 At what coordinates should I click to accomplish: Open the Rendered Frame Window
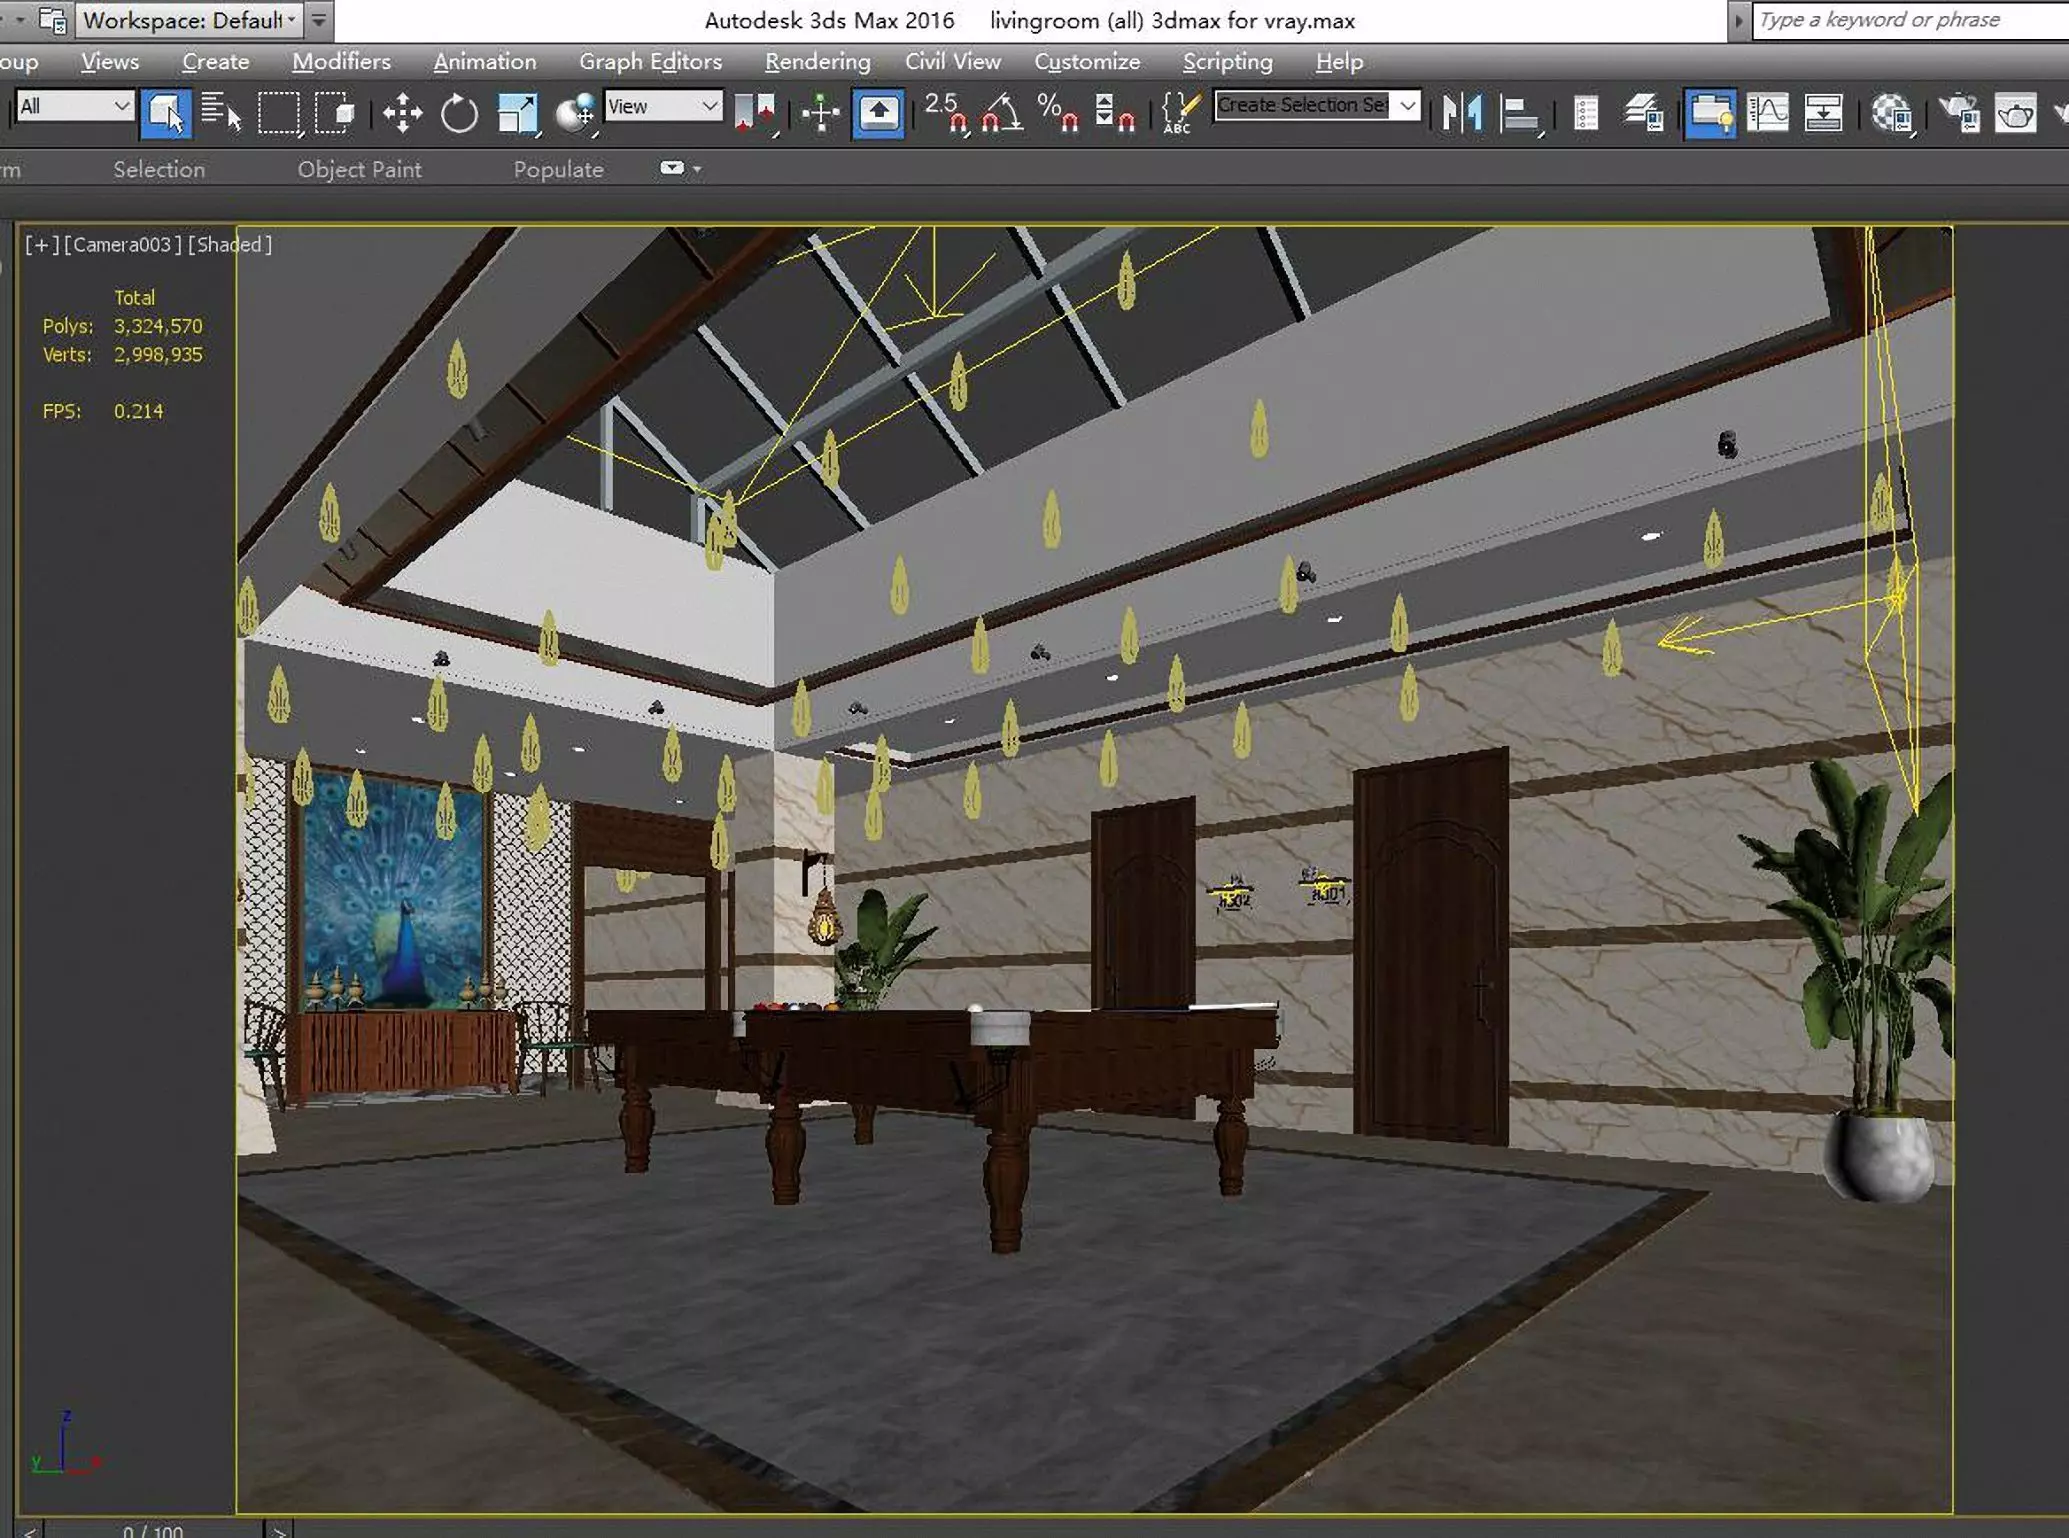pyautogui.click(x=2015, y=112)
